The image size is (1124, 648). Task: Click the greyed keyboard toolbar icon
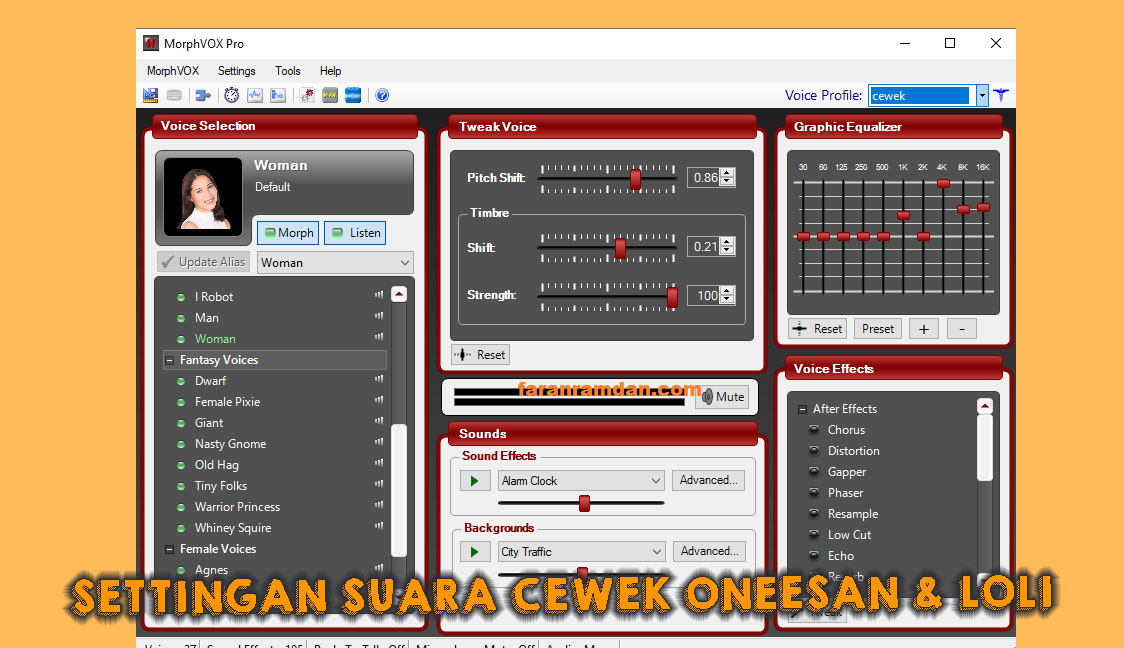click(173, 95)
